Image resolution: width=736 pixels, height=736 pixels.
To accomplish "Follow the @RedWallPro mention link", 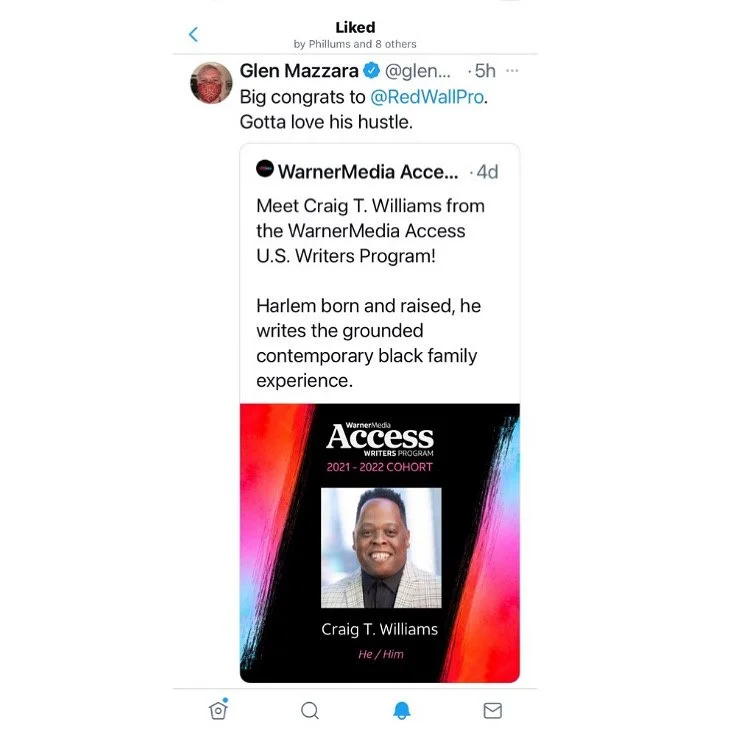I will [x=427, y=97].
